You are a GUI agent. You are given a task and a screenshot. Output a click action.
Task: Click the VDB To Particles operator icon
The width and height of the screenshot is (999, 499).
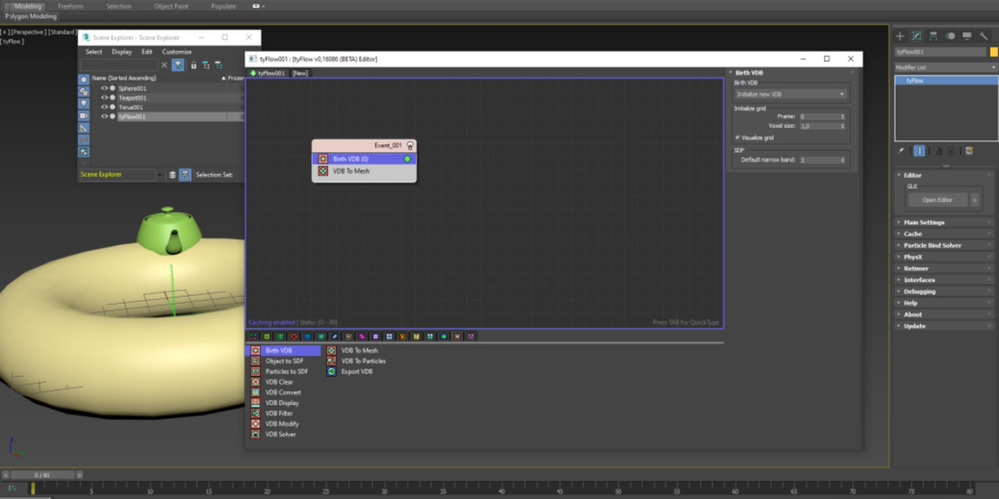(331, 361)
